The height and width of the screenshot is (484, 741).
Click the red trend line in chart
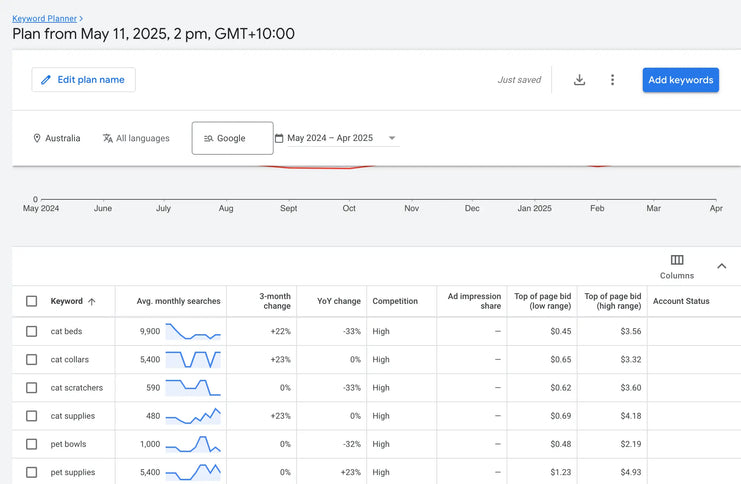pos(320,168)
